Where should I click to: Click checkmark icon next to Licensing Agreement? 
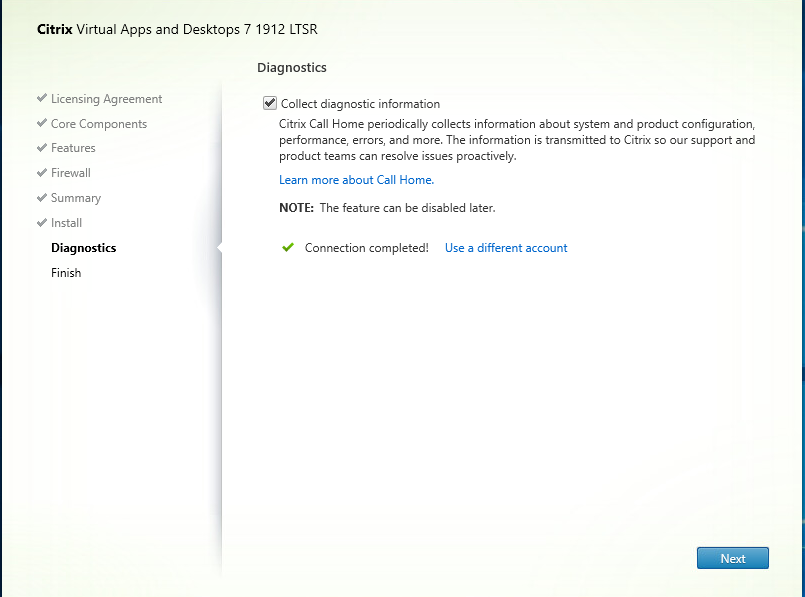pos(42,98)
